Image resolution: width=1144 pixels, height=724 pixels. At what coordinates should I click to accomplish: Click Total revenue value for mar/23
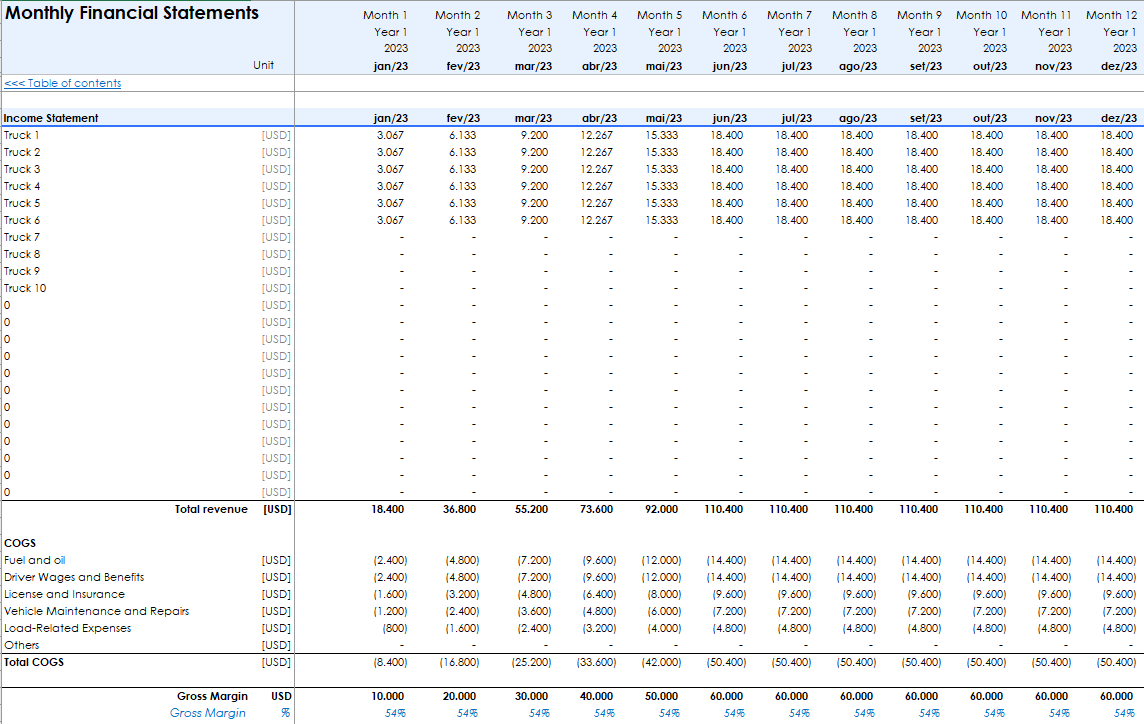click(531, 509)
